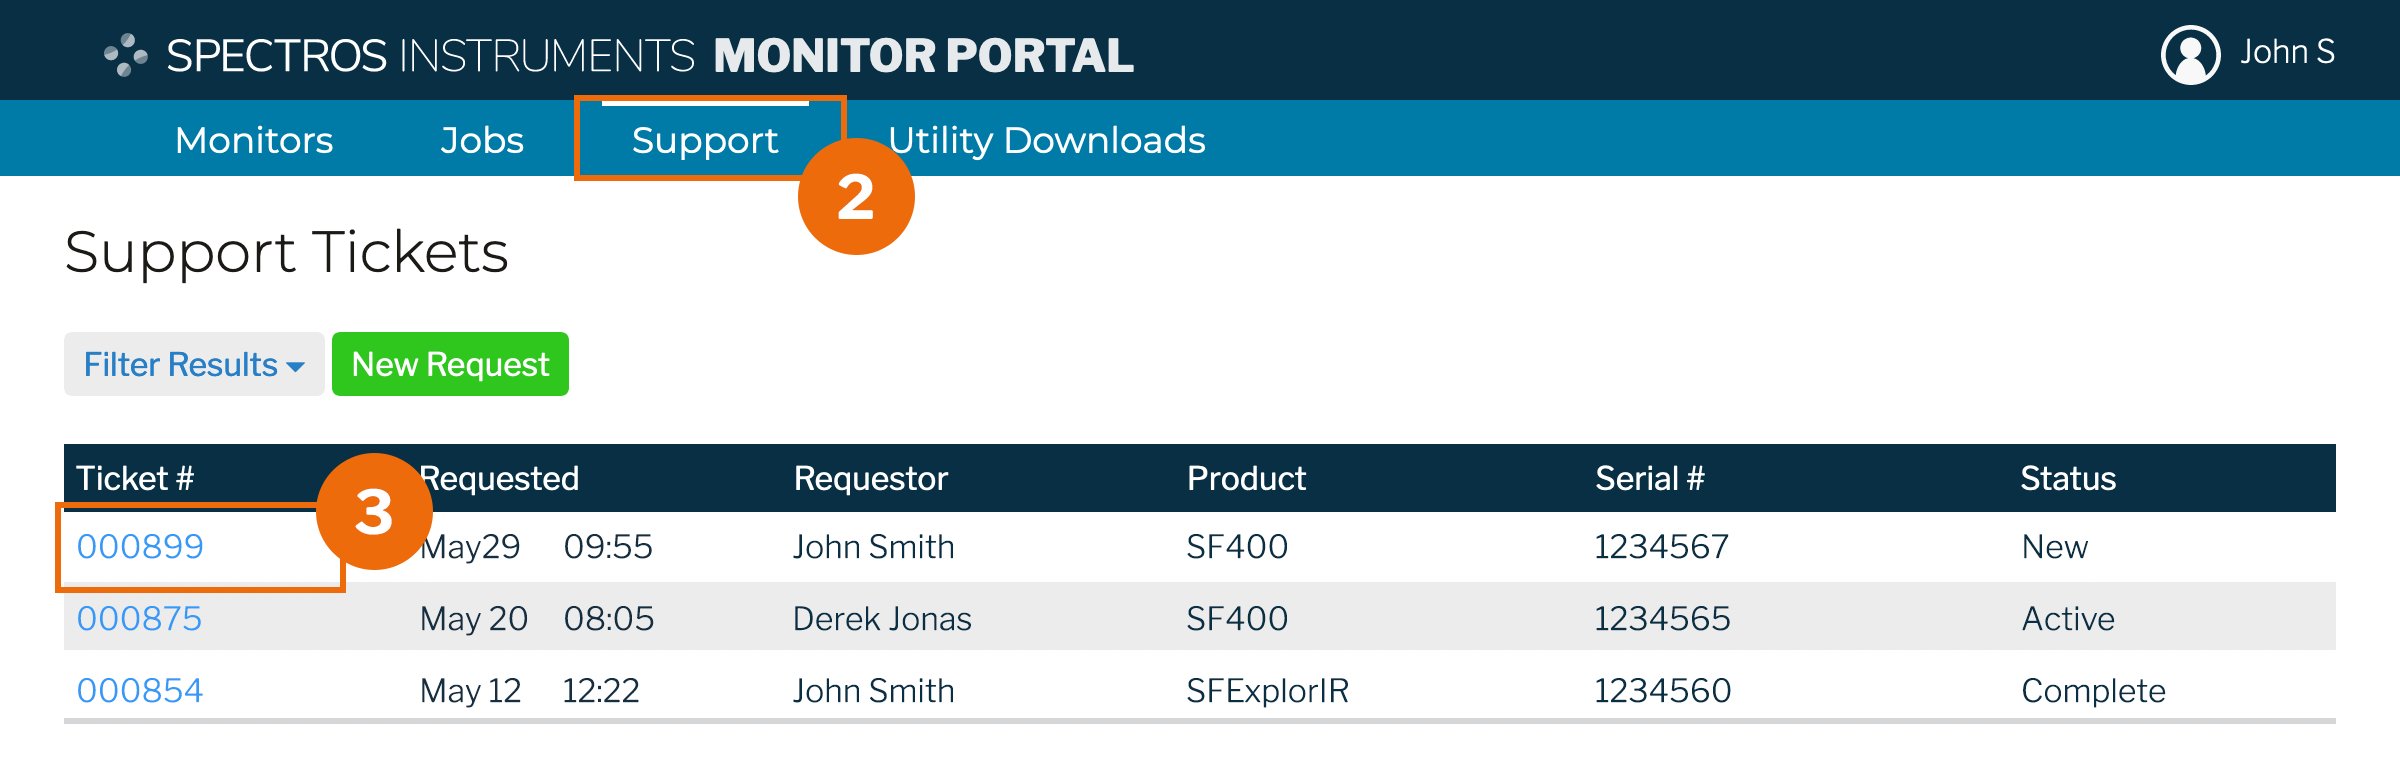The height and width of the screenshot is (770, 2400).
Task: Click the Requested column header
Action: (500, 479)
